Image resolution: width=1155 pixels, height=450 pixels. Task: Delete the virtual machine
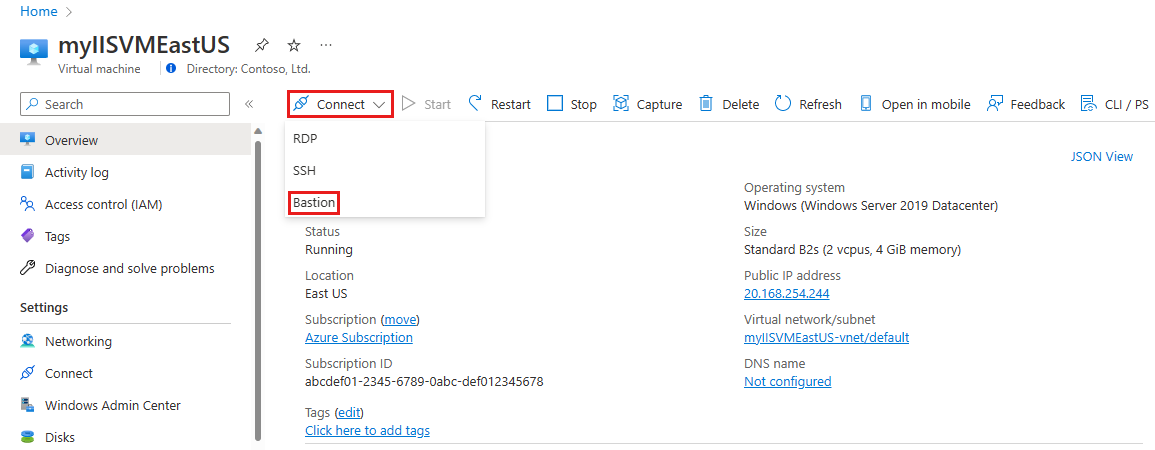click(729, 105)
